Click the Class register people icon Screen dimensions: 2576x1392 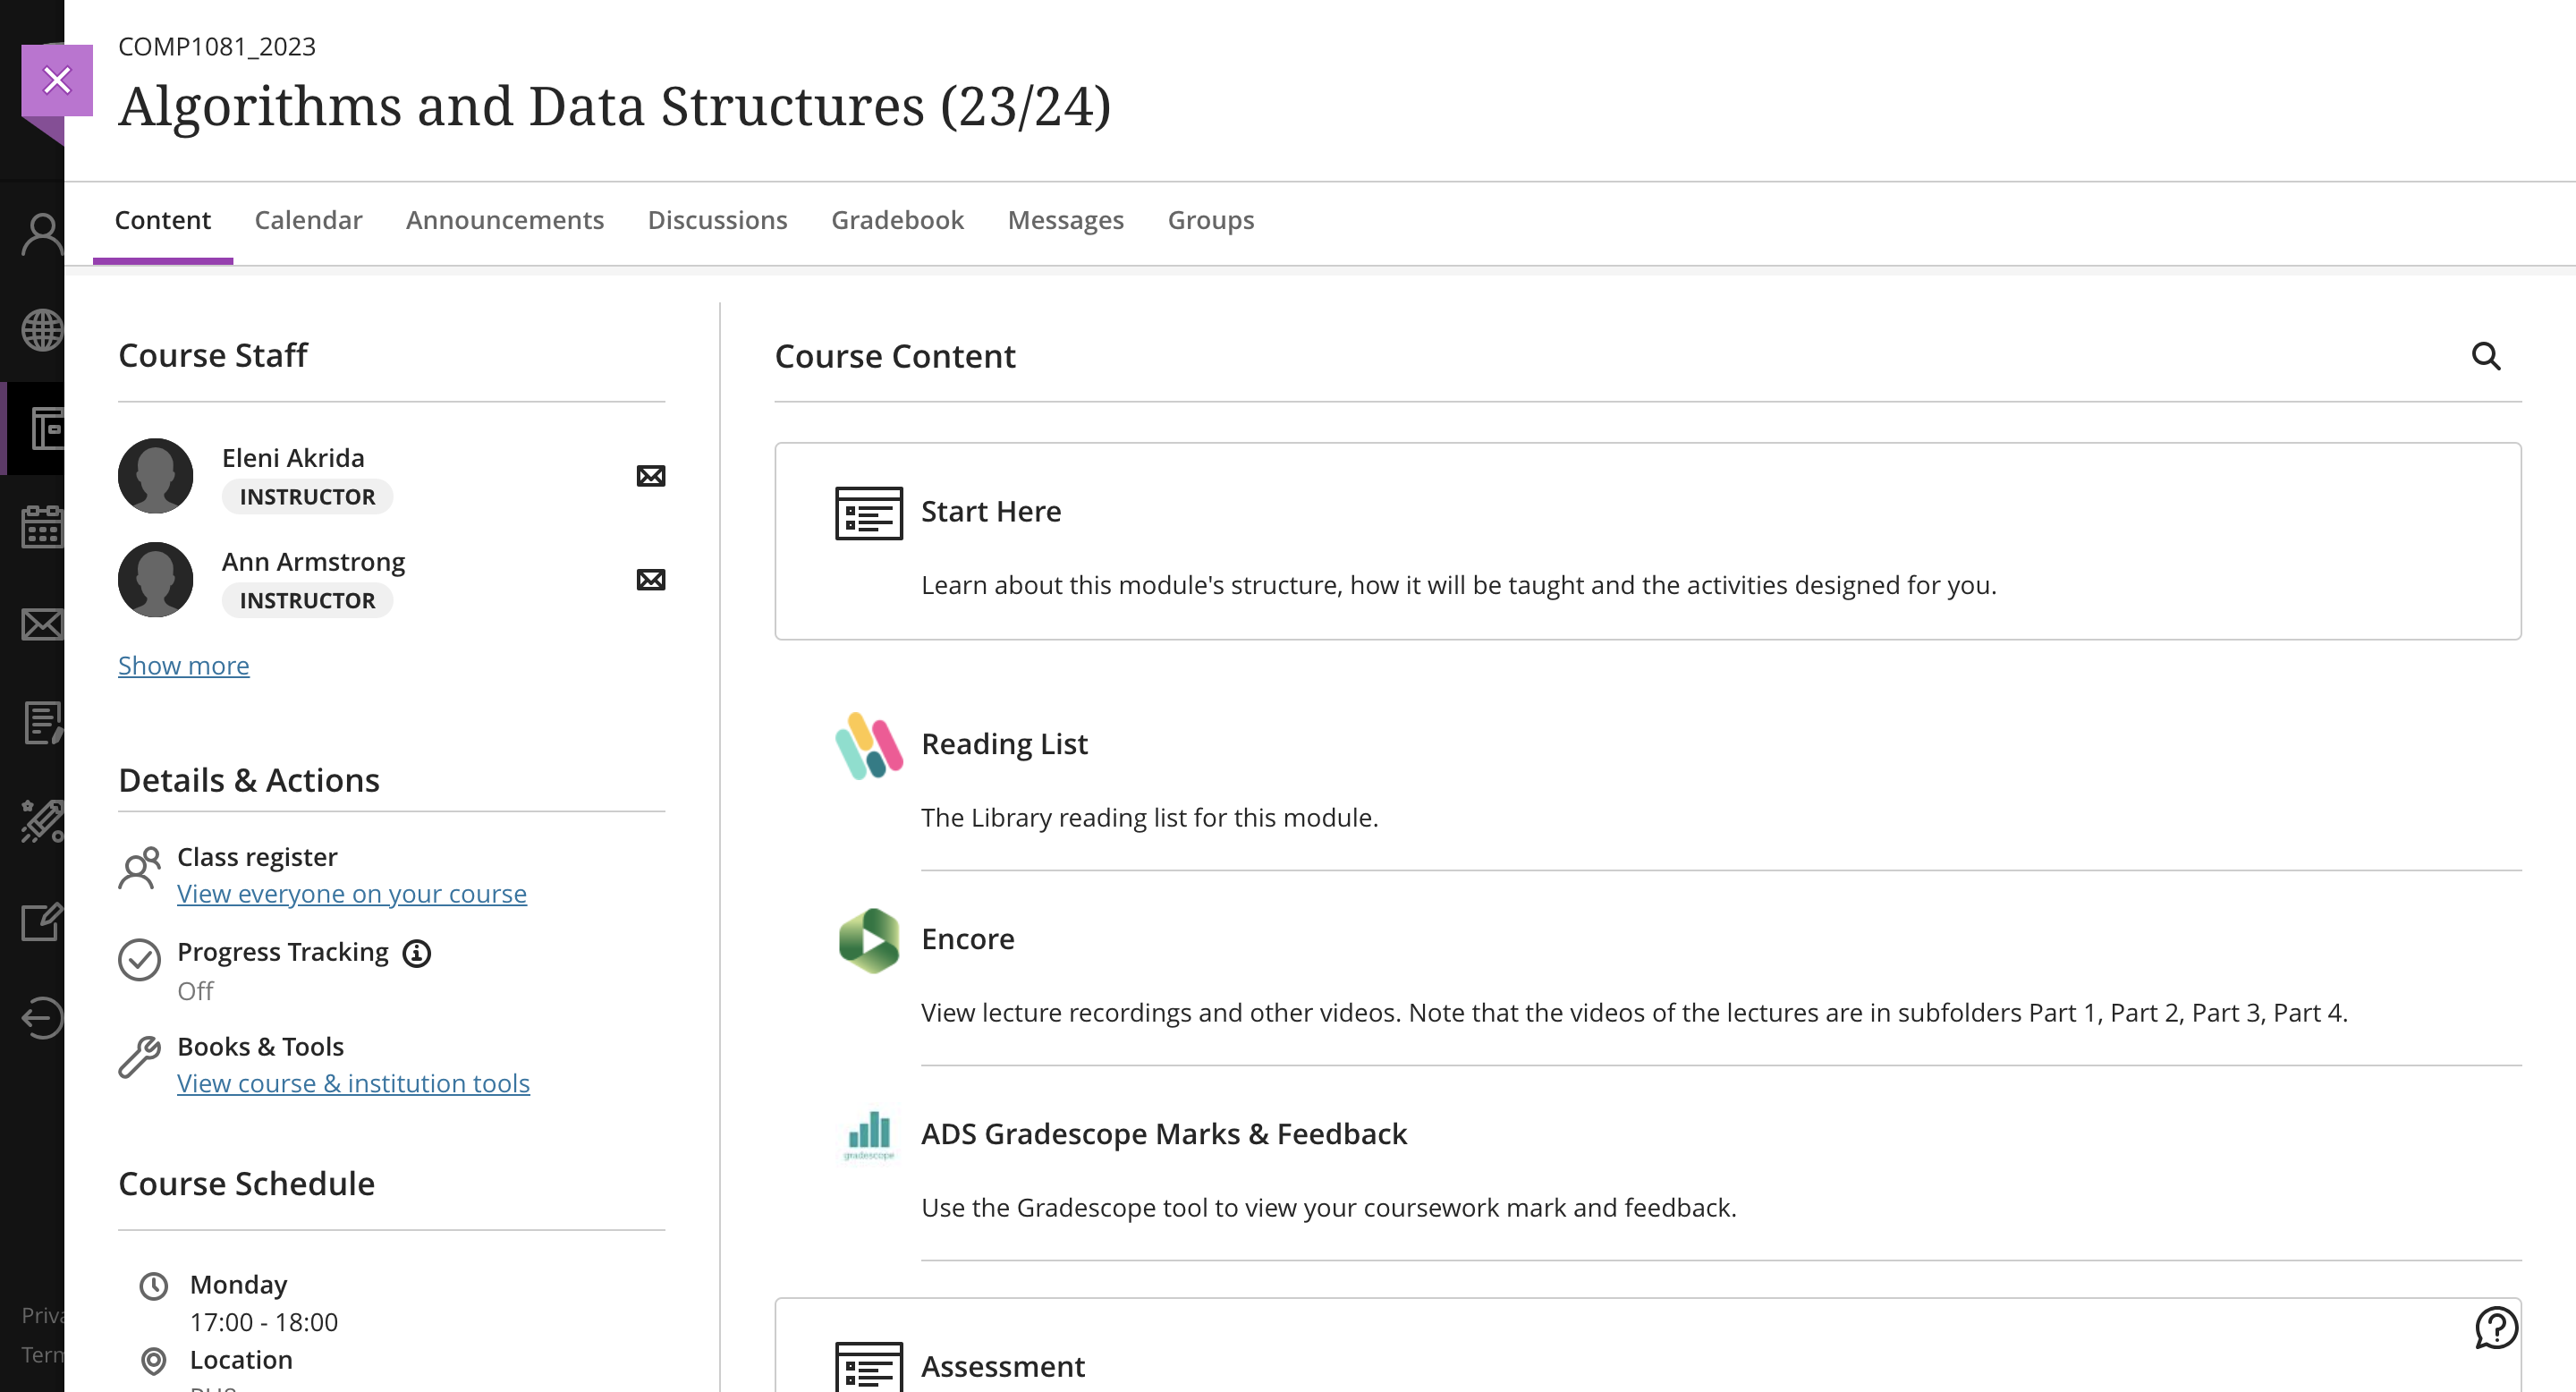(x=140, y=867)
